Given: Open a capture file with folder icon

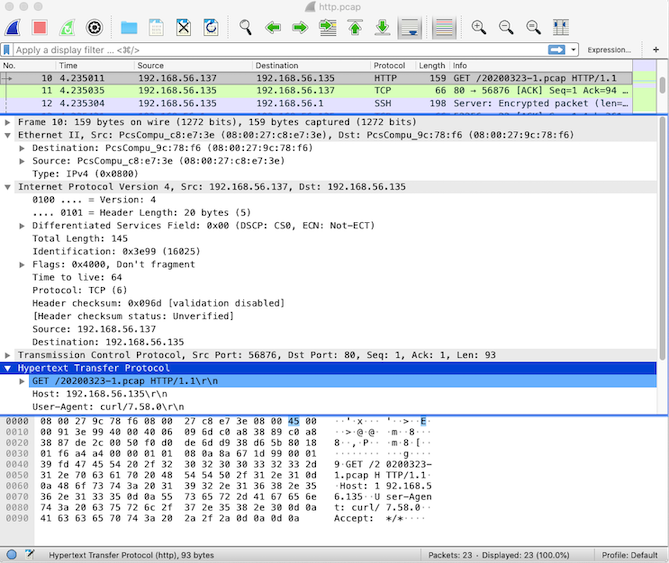Looking at the screenshot, I should [x=128, y=28].
